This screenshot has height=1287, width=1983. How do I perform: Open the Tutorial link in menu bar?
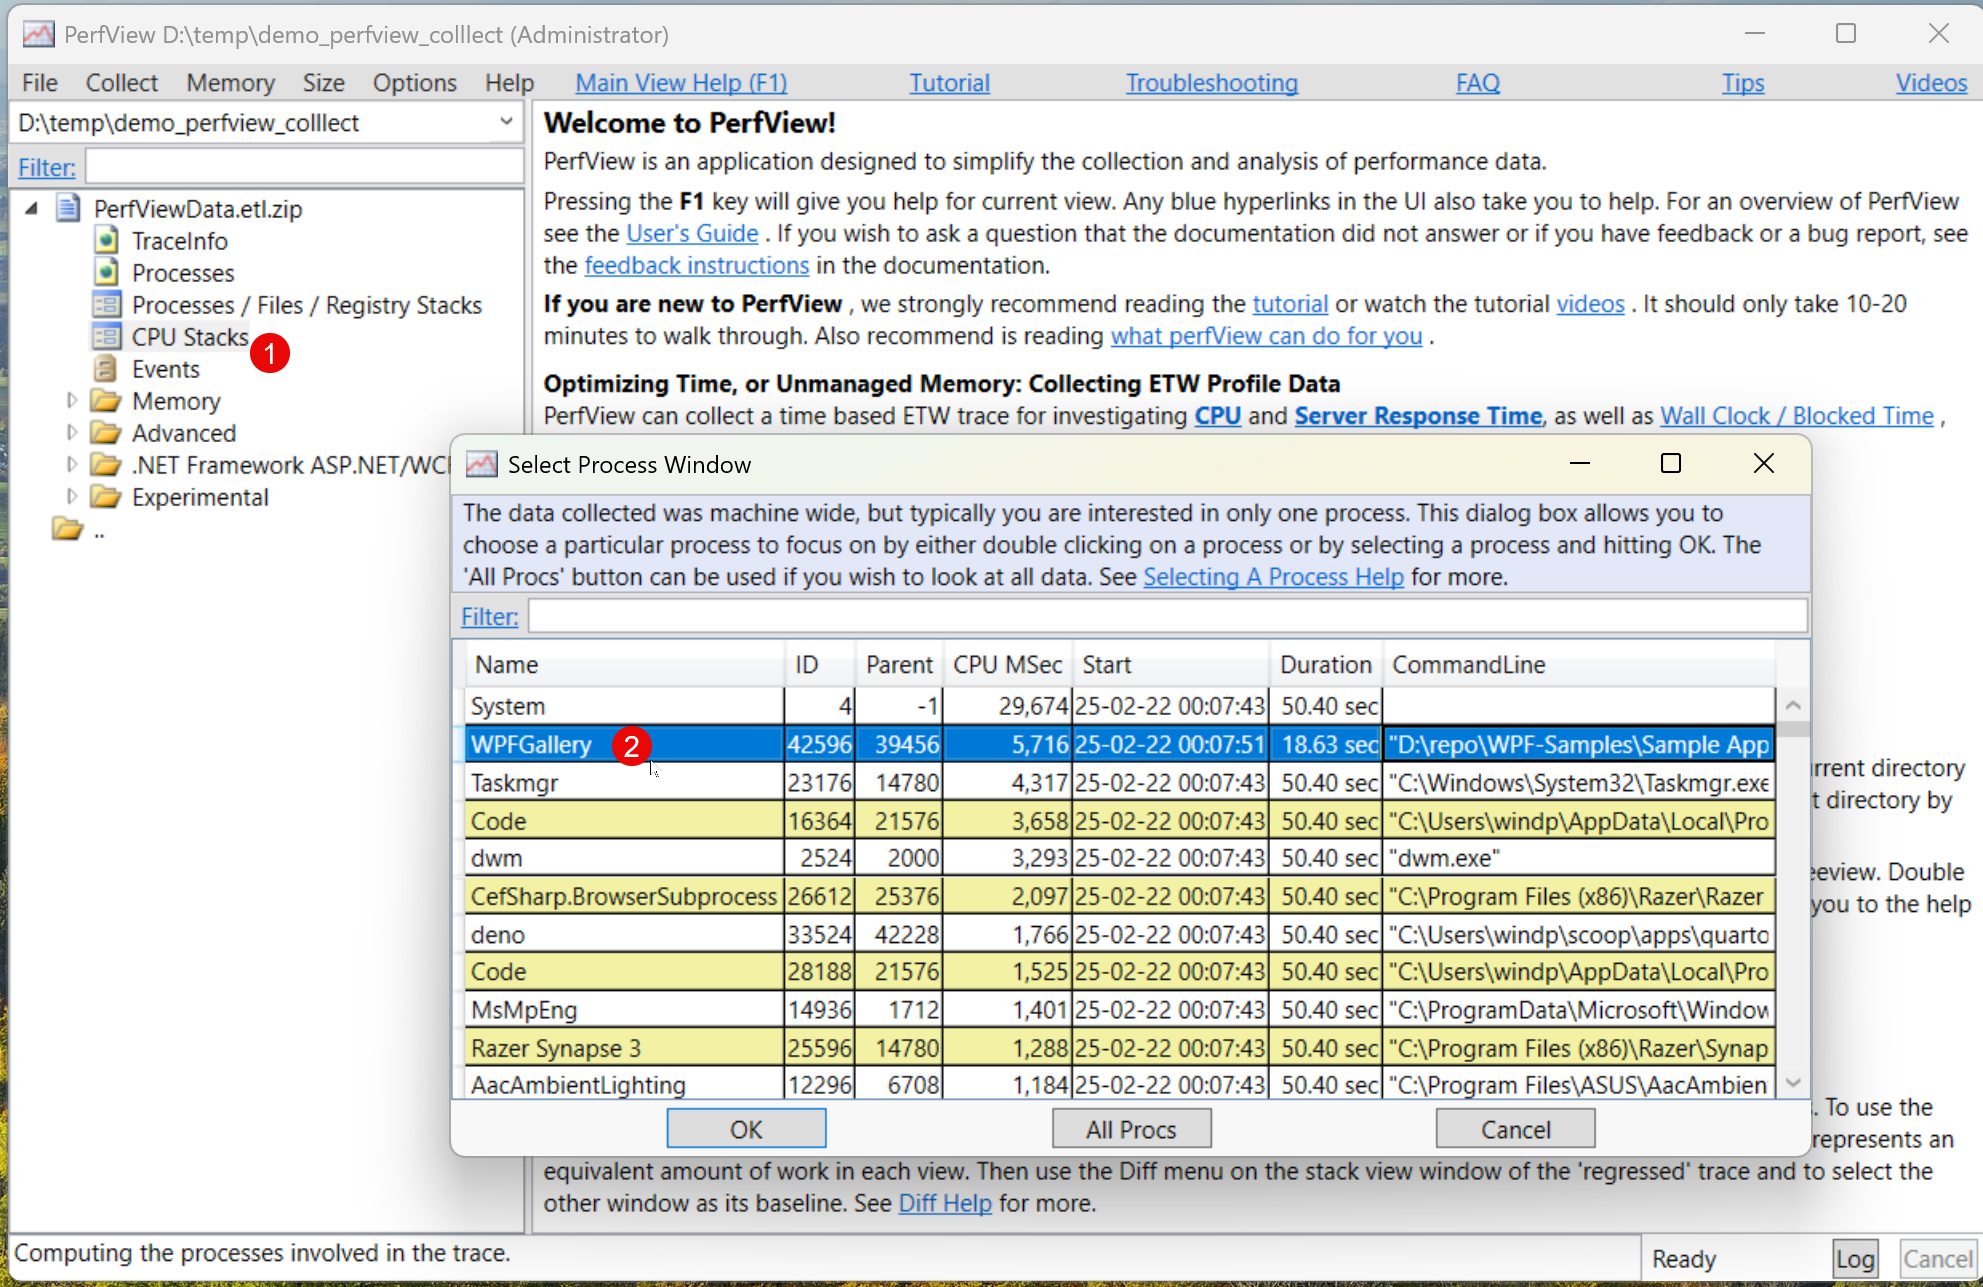[x=949, y=82]
